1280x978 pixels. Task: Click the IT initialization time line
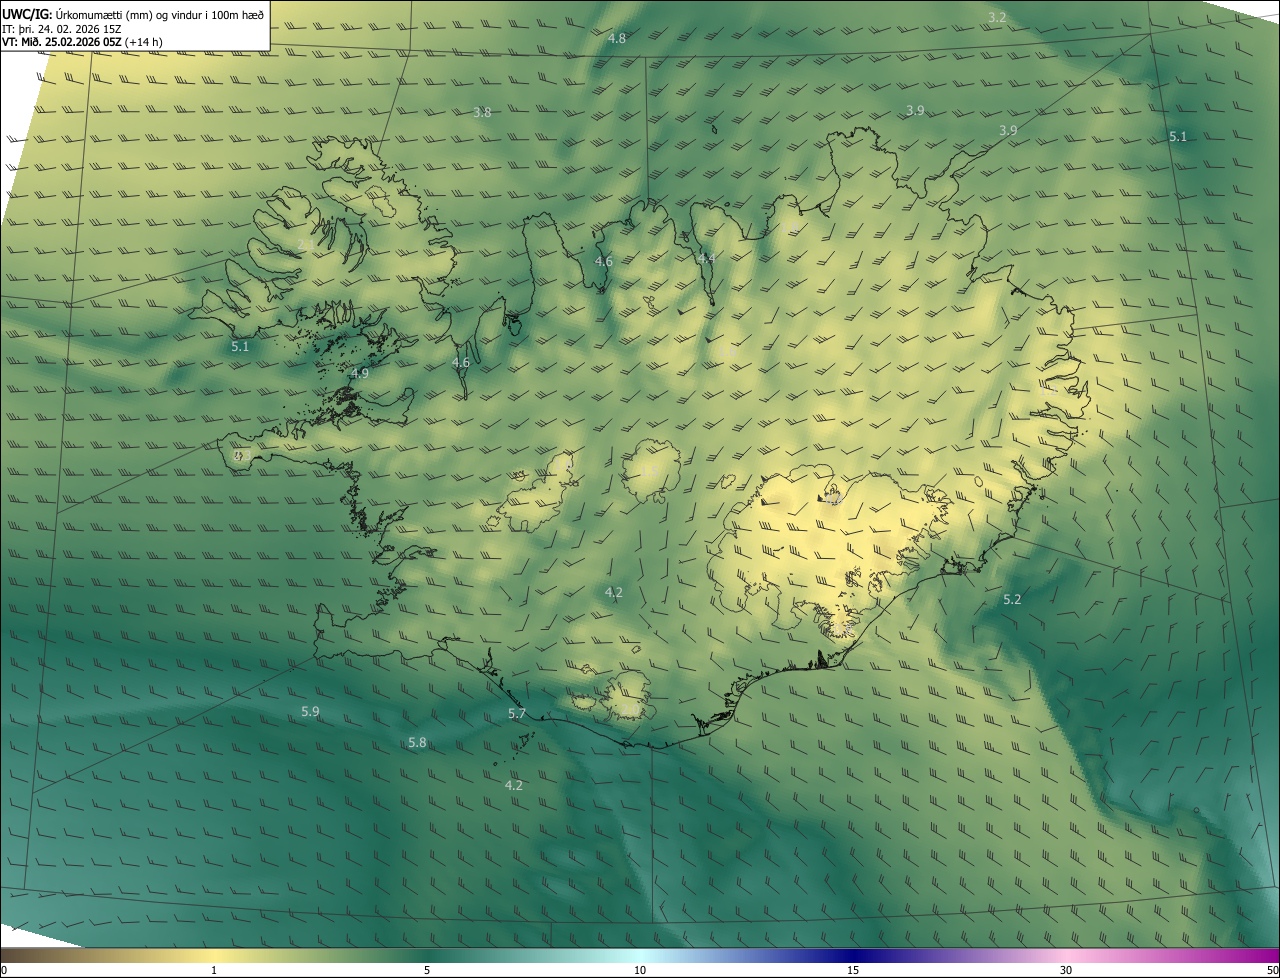(62, 29)
